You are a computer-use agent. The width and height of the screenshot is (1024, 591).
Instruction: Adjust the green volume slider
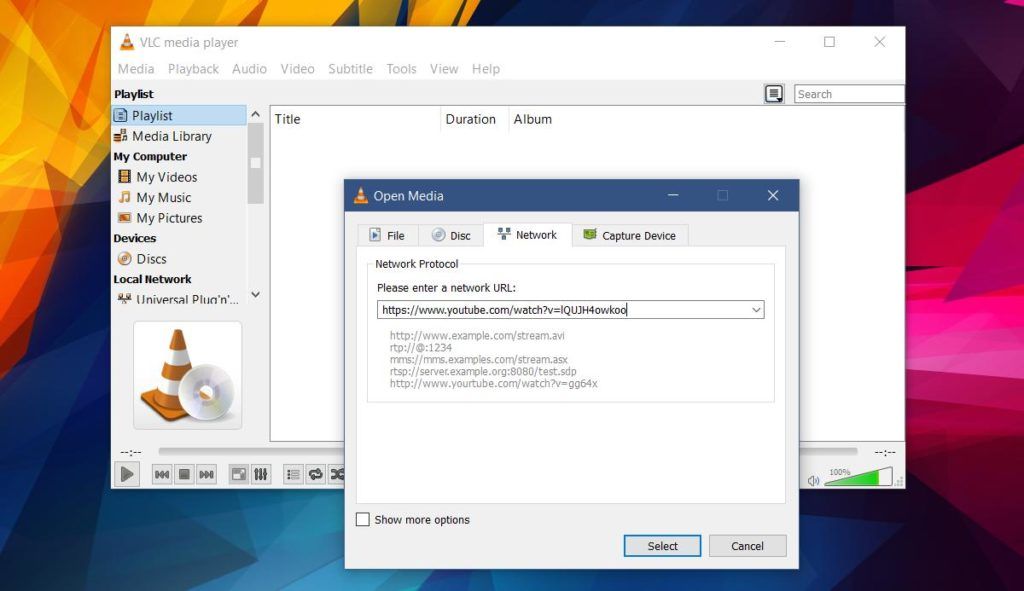pyautogui.click(x=858, y=478)
